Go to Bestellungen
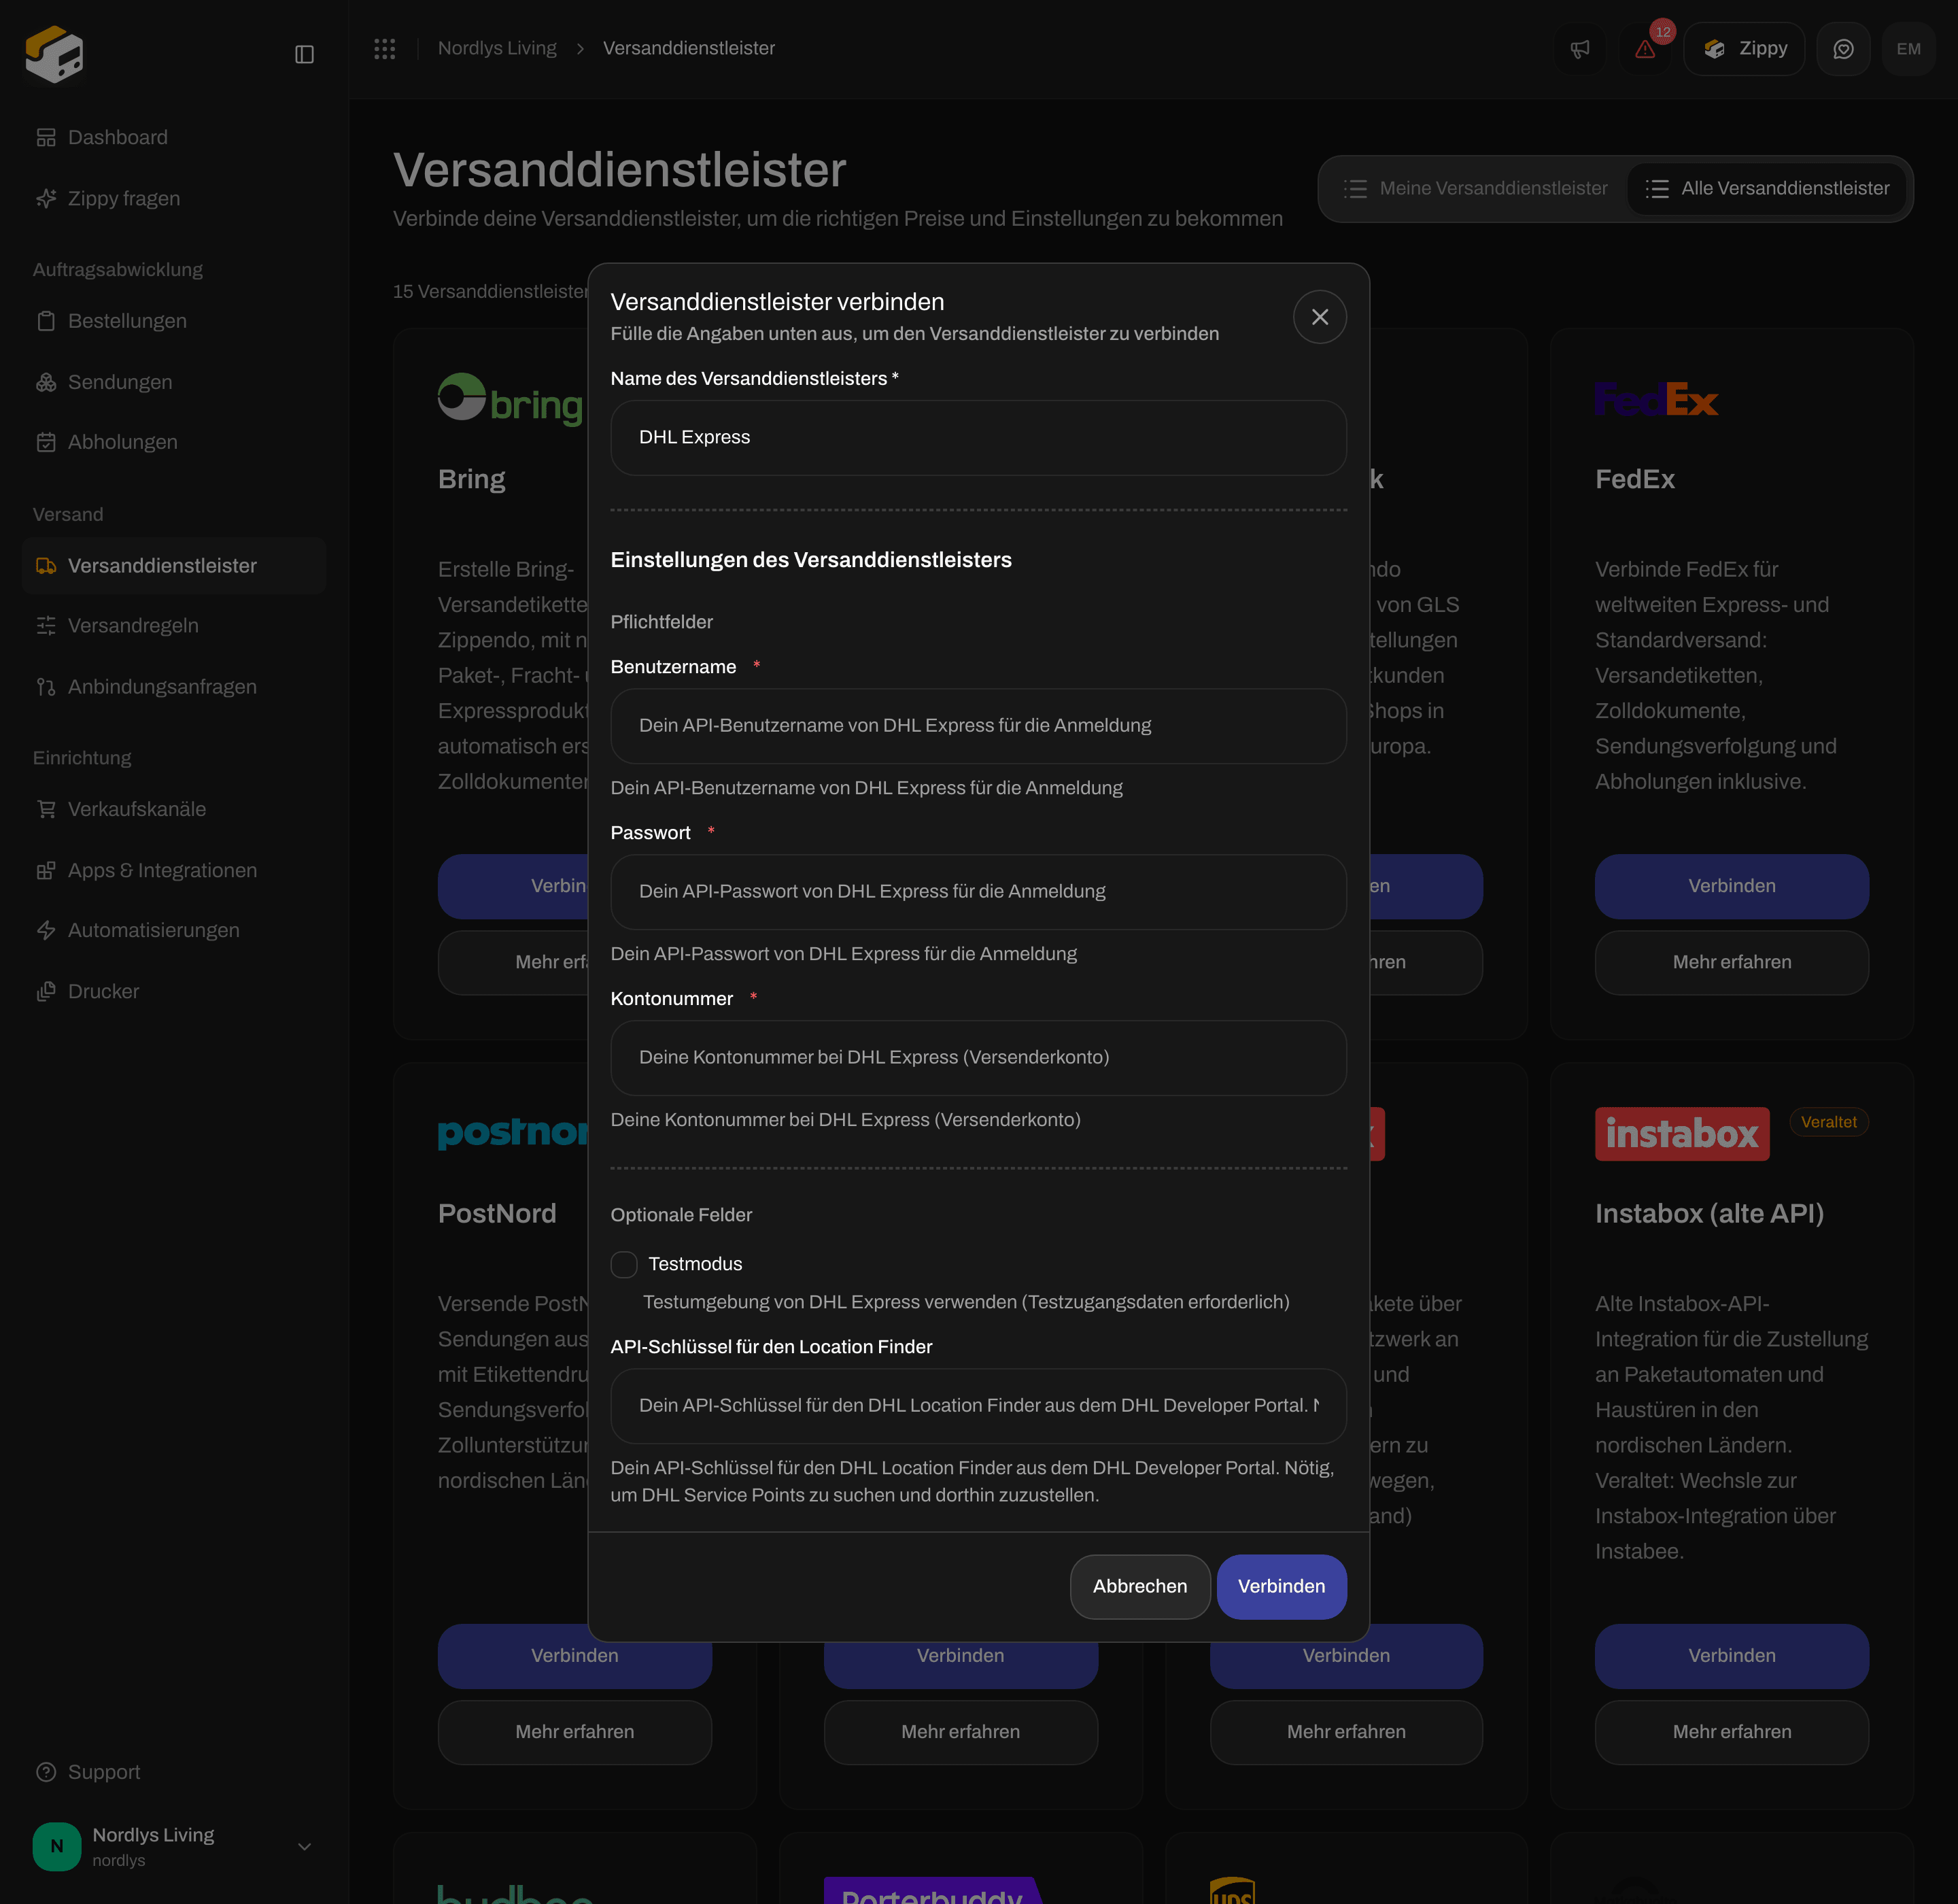1958x1904 pixels. pyautogui.click(x=174, y=321)
